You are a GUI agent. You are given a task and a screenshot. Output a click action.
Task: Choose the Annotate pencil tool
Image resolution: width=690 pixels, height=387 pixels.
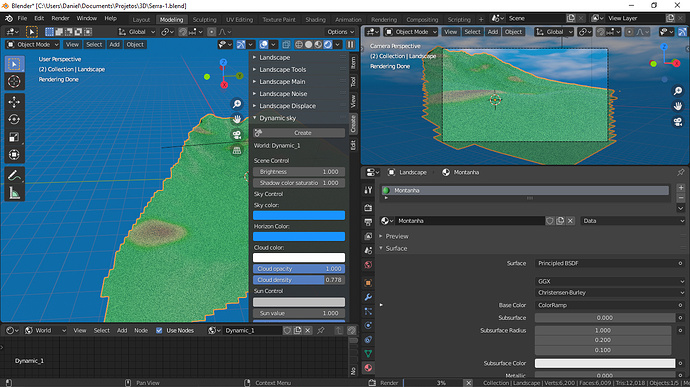(14, 175)
